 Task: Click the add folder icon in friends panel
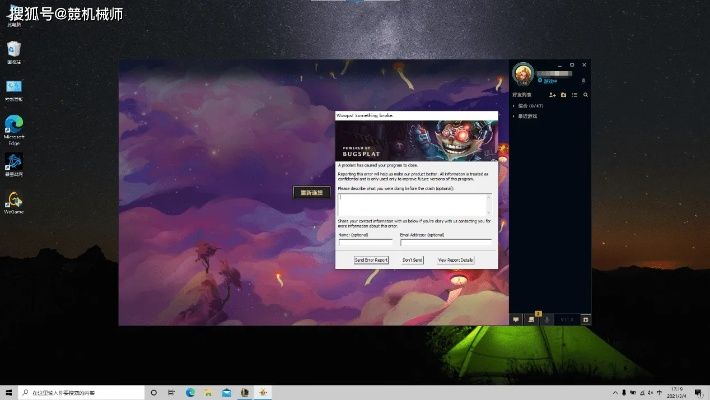[x=564, y=94]
